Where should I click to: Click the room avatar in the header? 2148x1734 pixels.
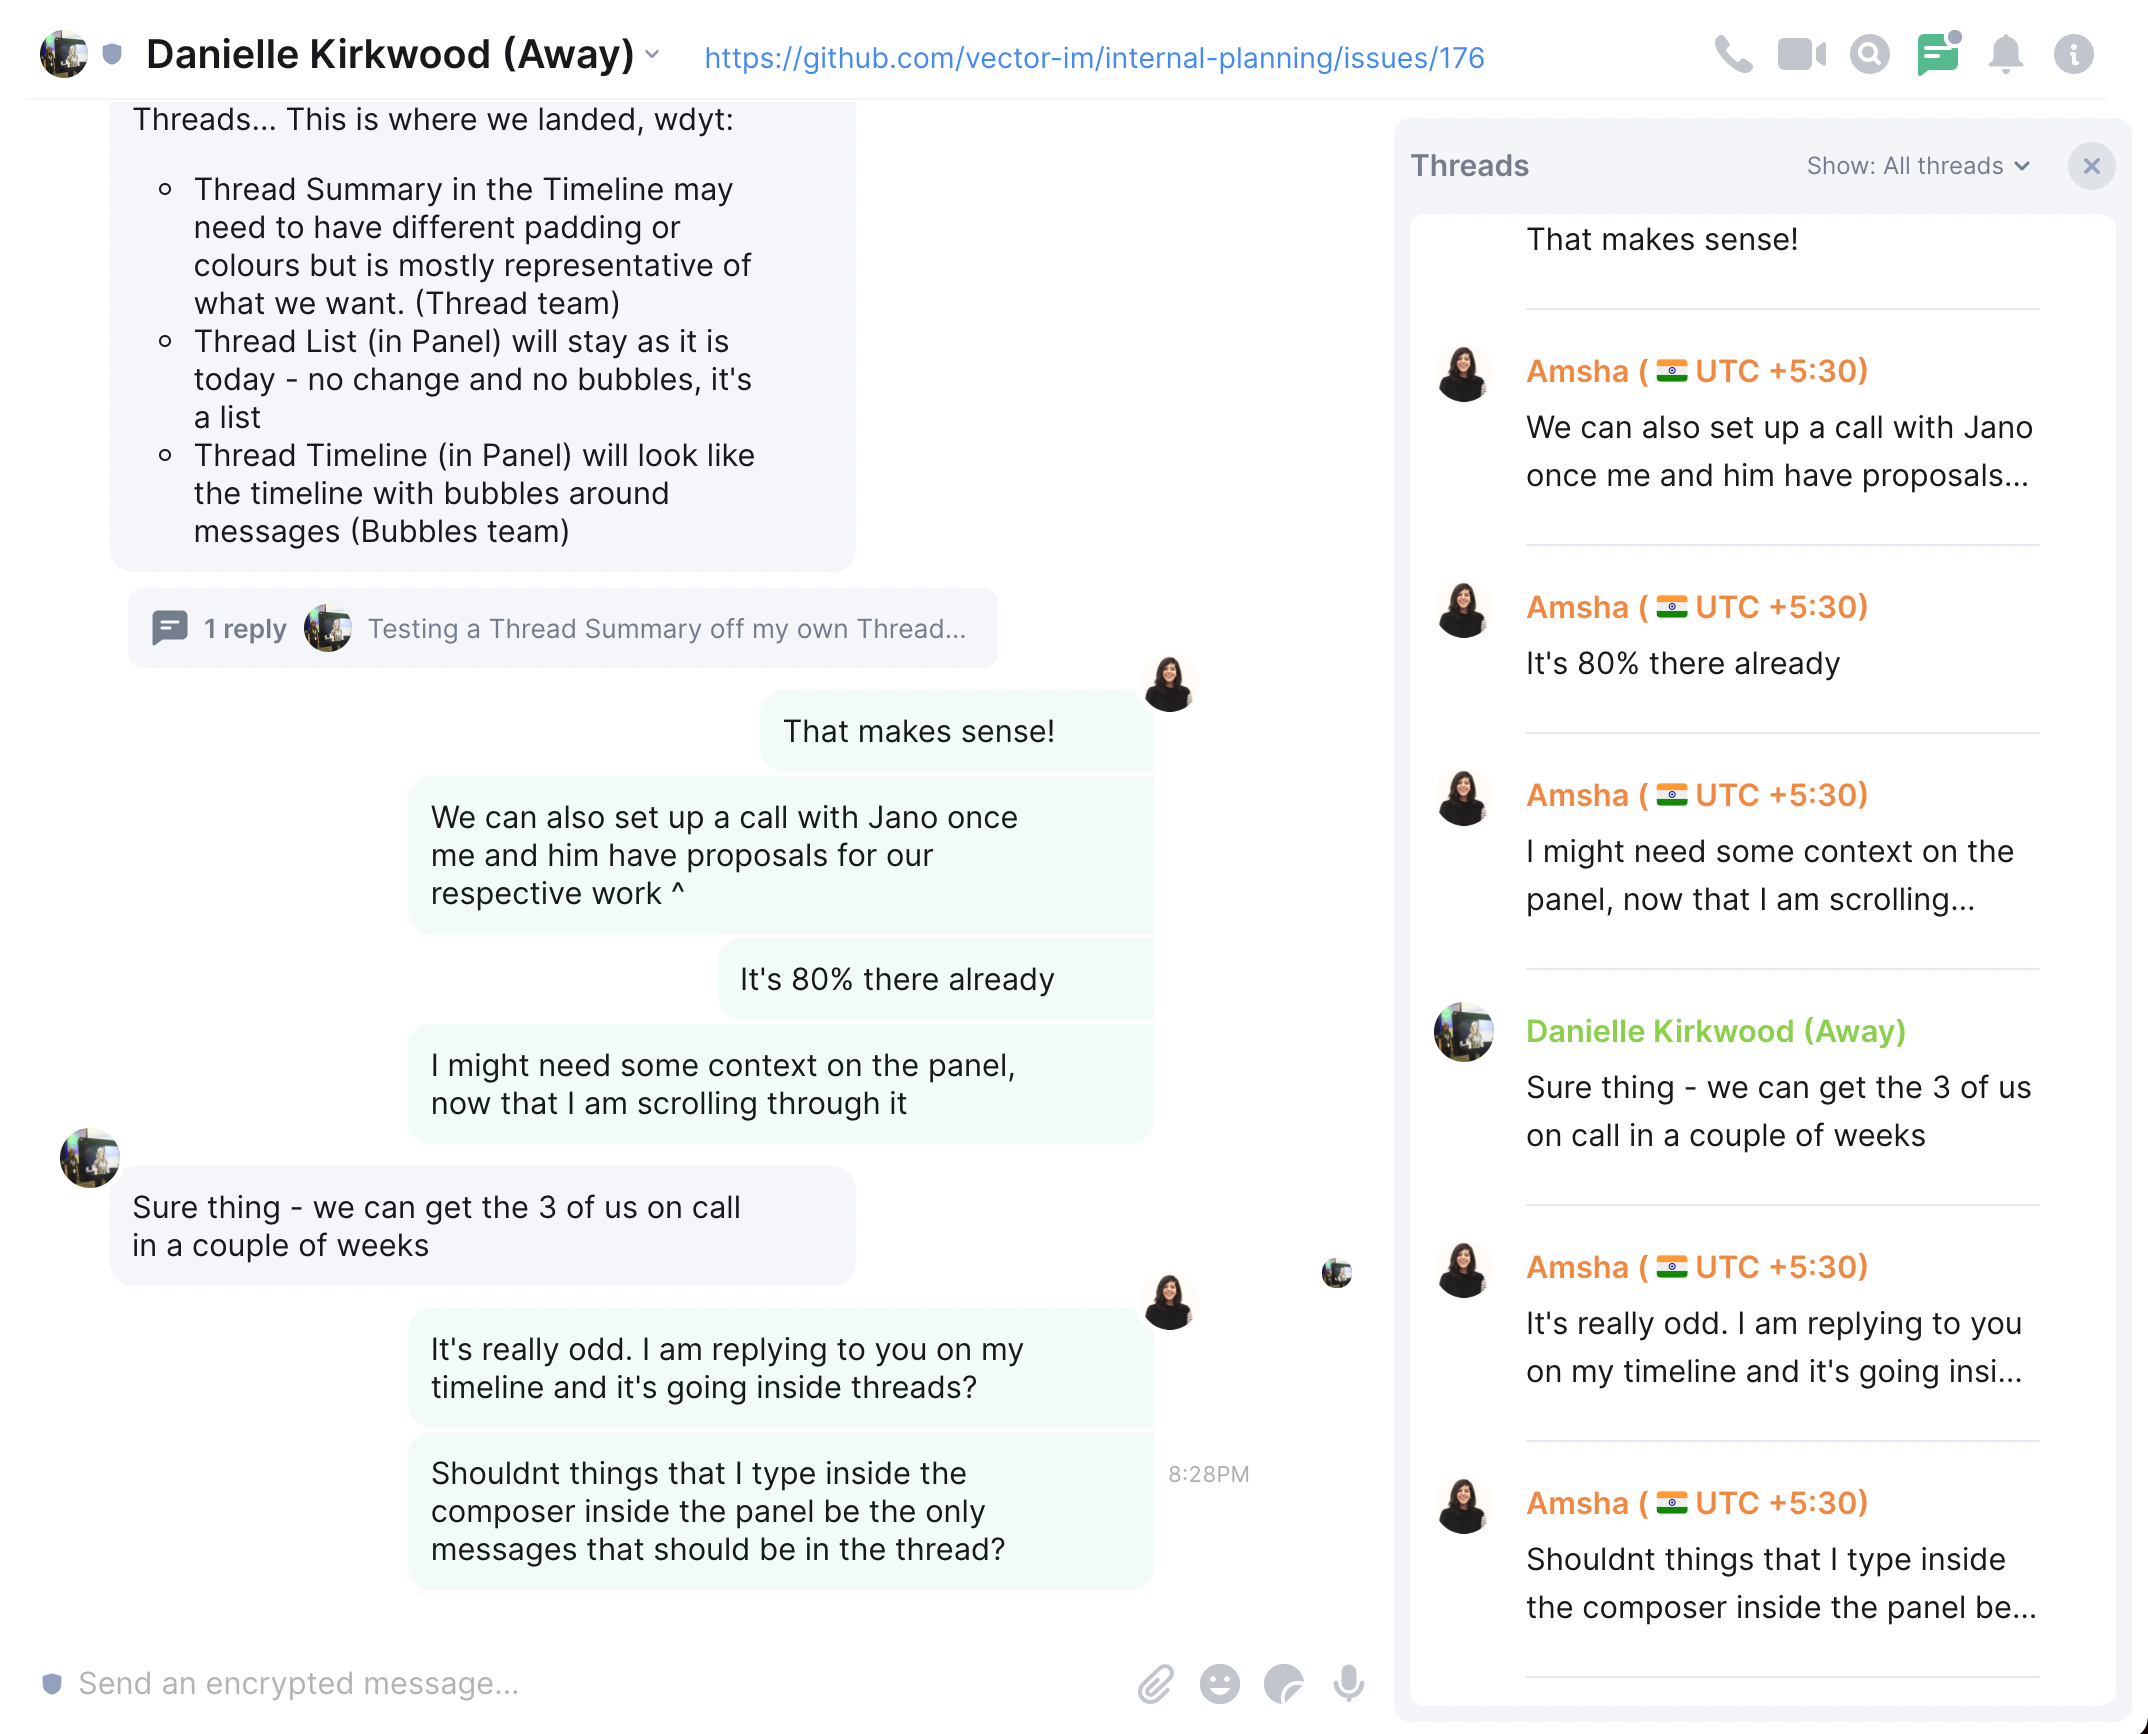[64, 53]
